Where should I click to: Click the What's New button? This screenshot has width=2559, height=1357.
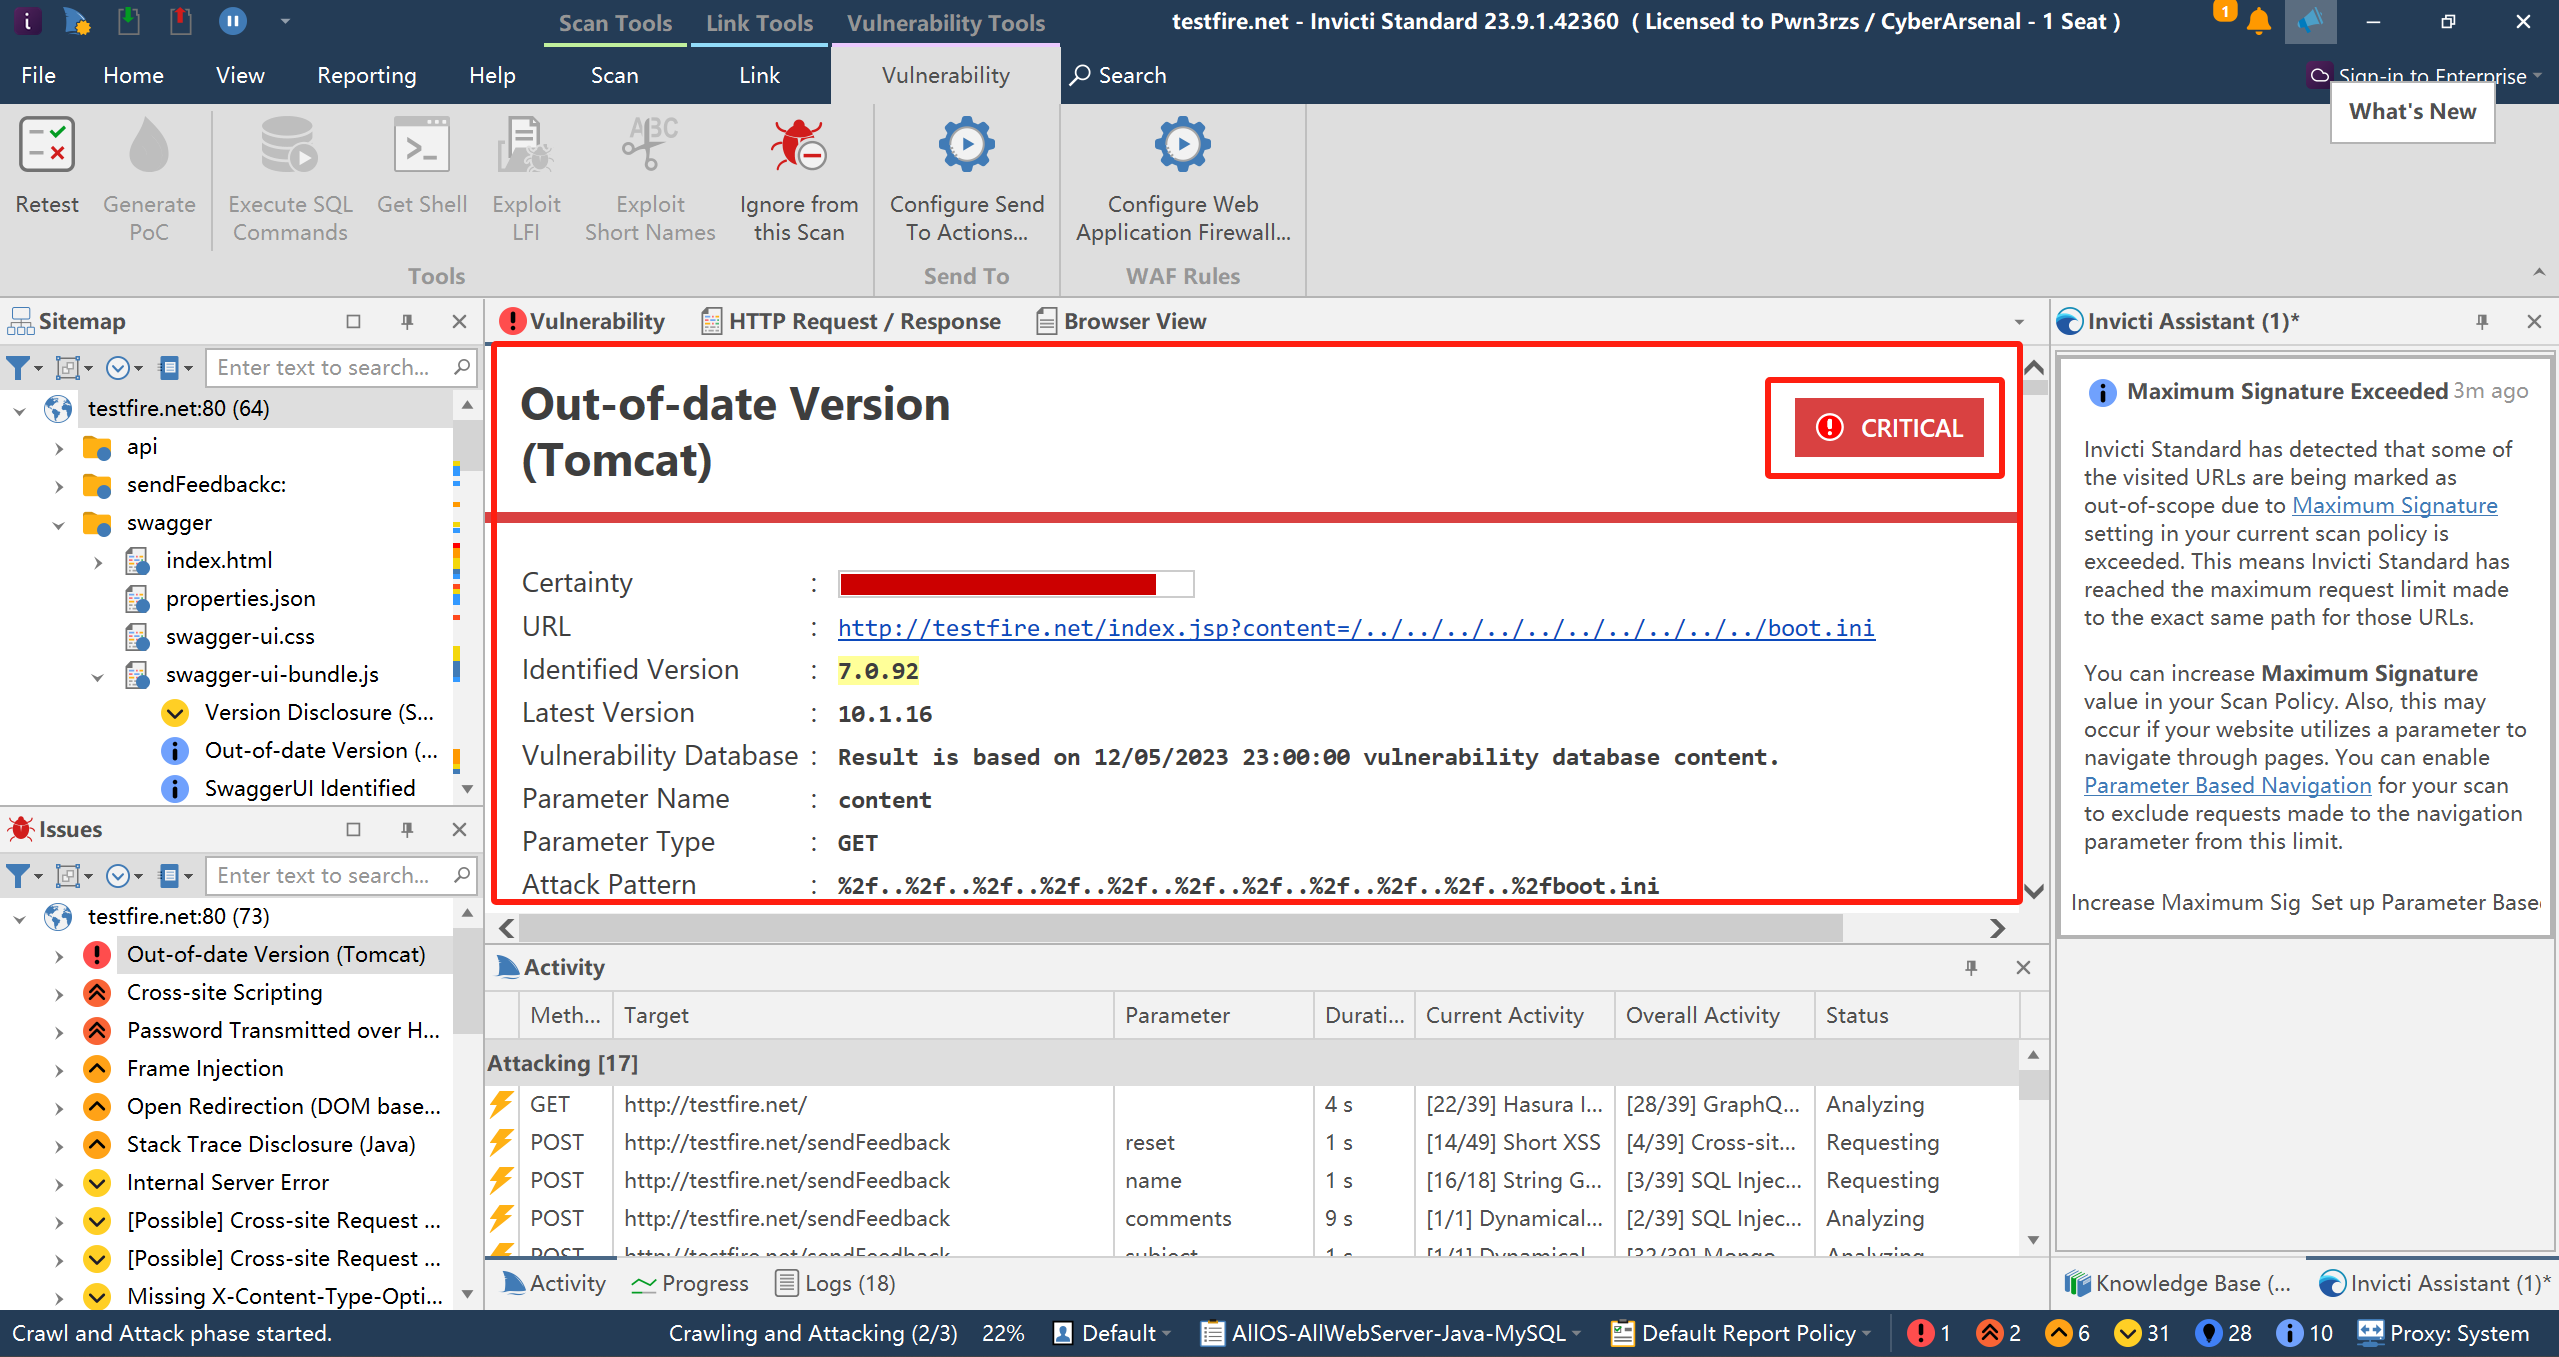[x=2411, y=112]
